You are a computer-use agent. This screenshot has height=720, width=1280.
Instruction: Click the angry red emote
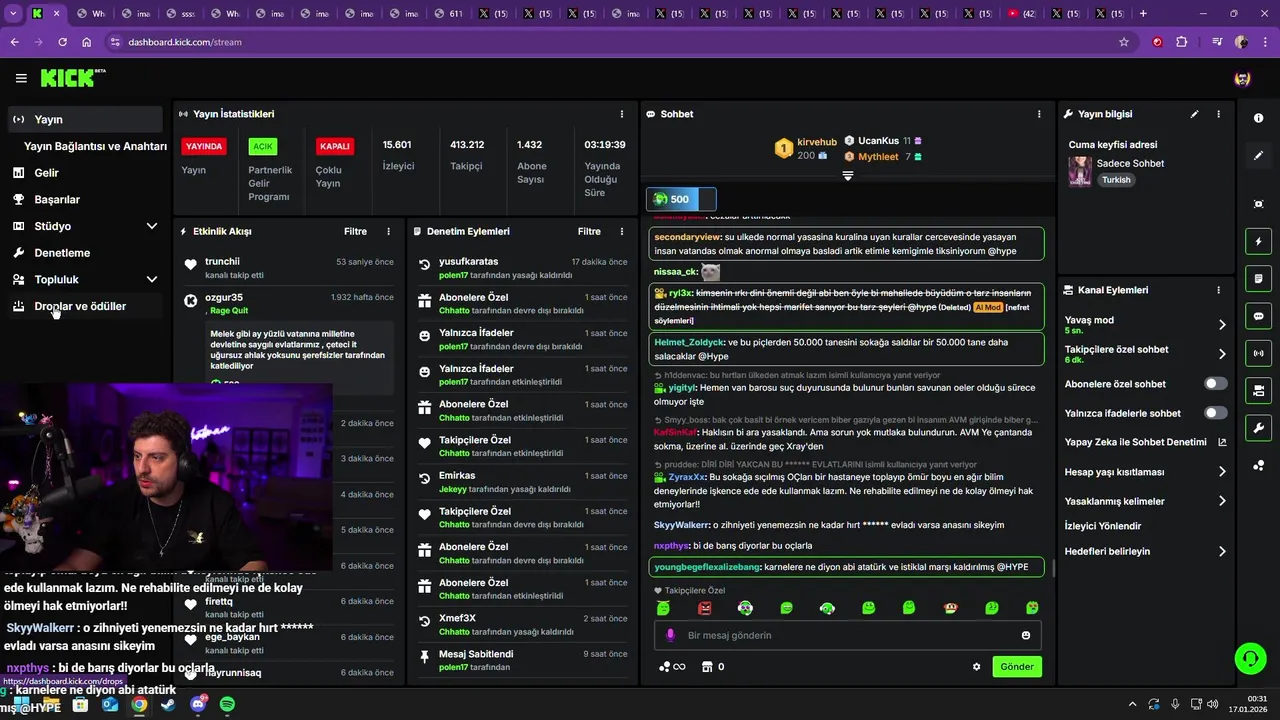point(704,608)
